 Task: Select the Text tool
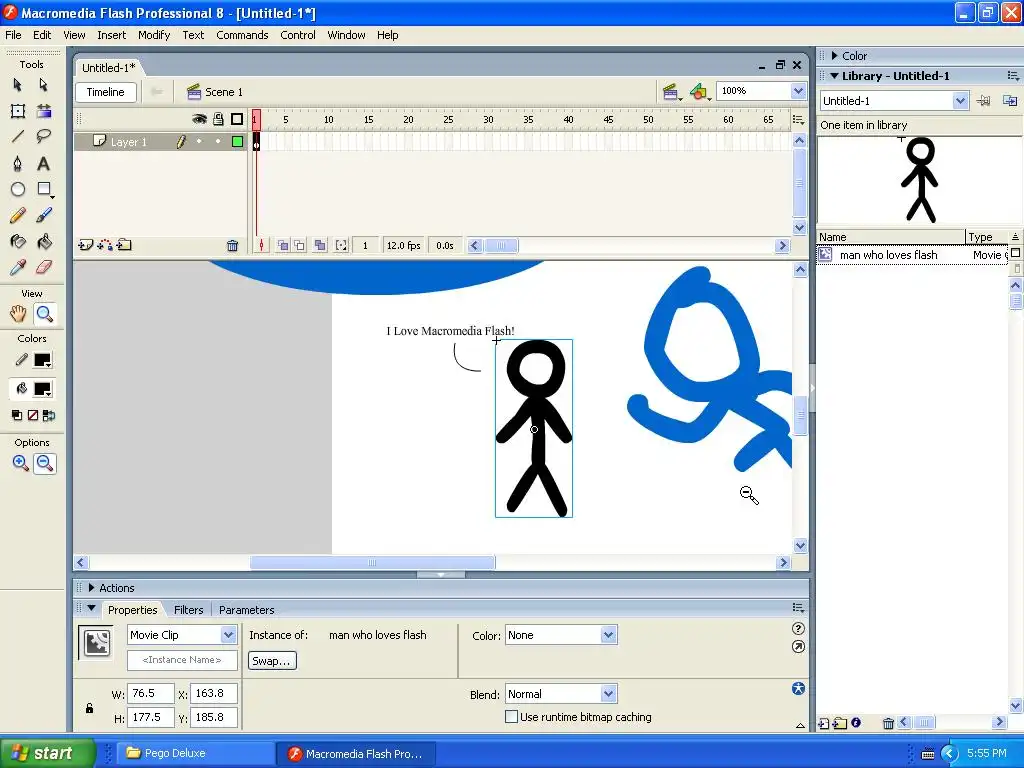[44, 163]
